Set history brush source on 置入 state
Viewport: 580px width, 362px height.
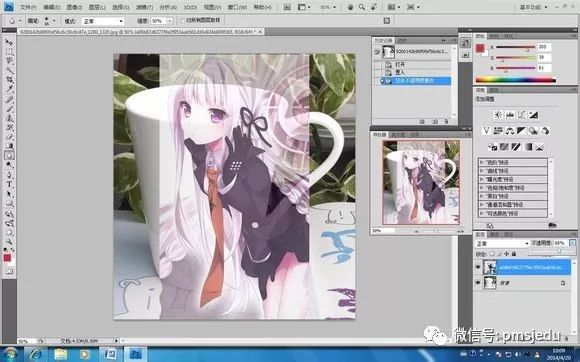pos(377,72)
